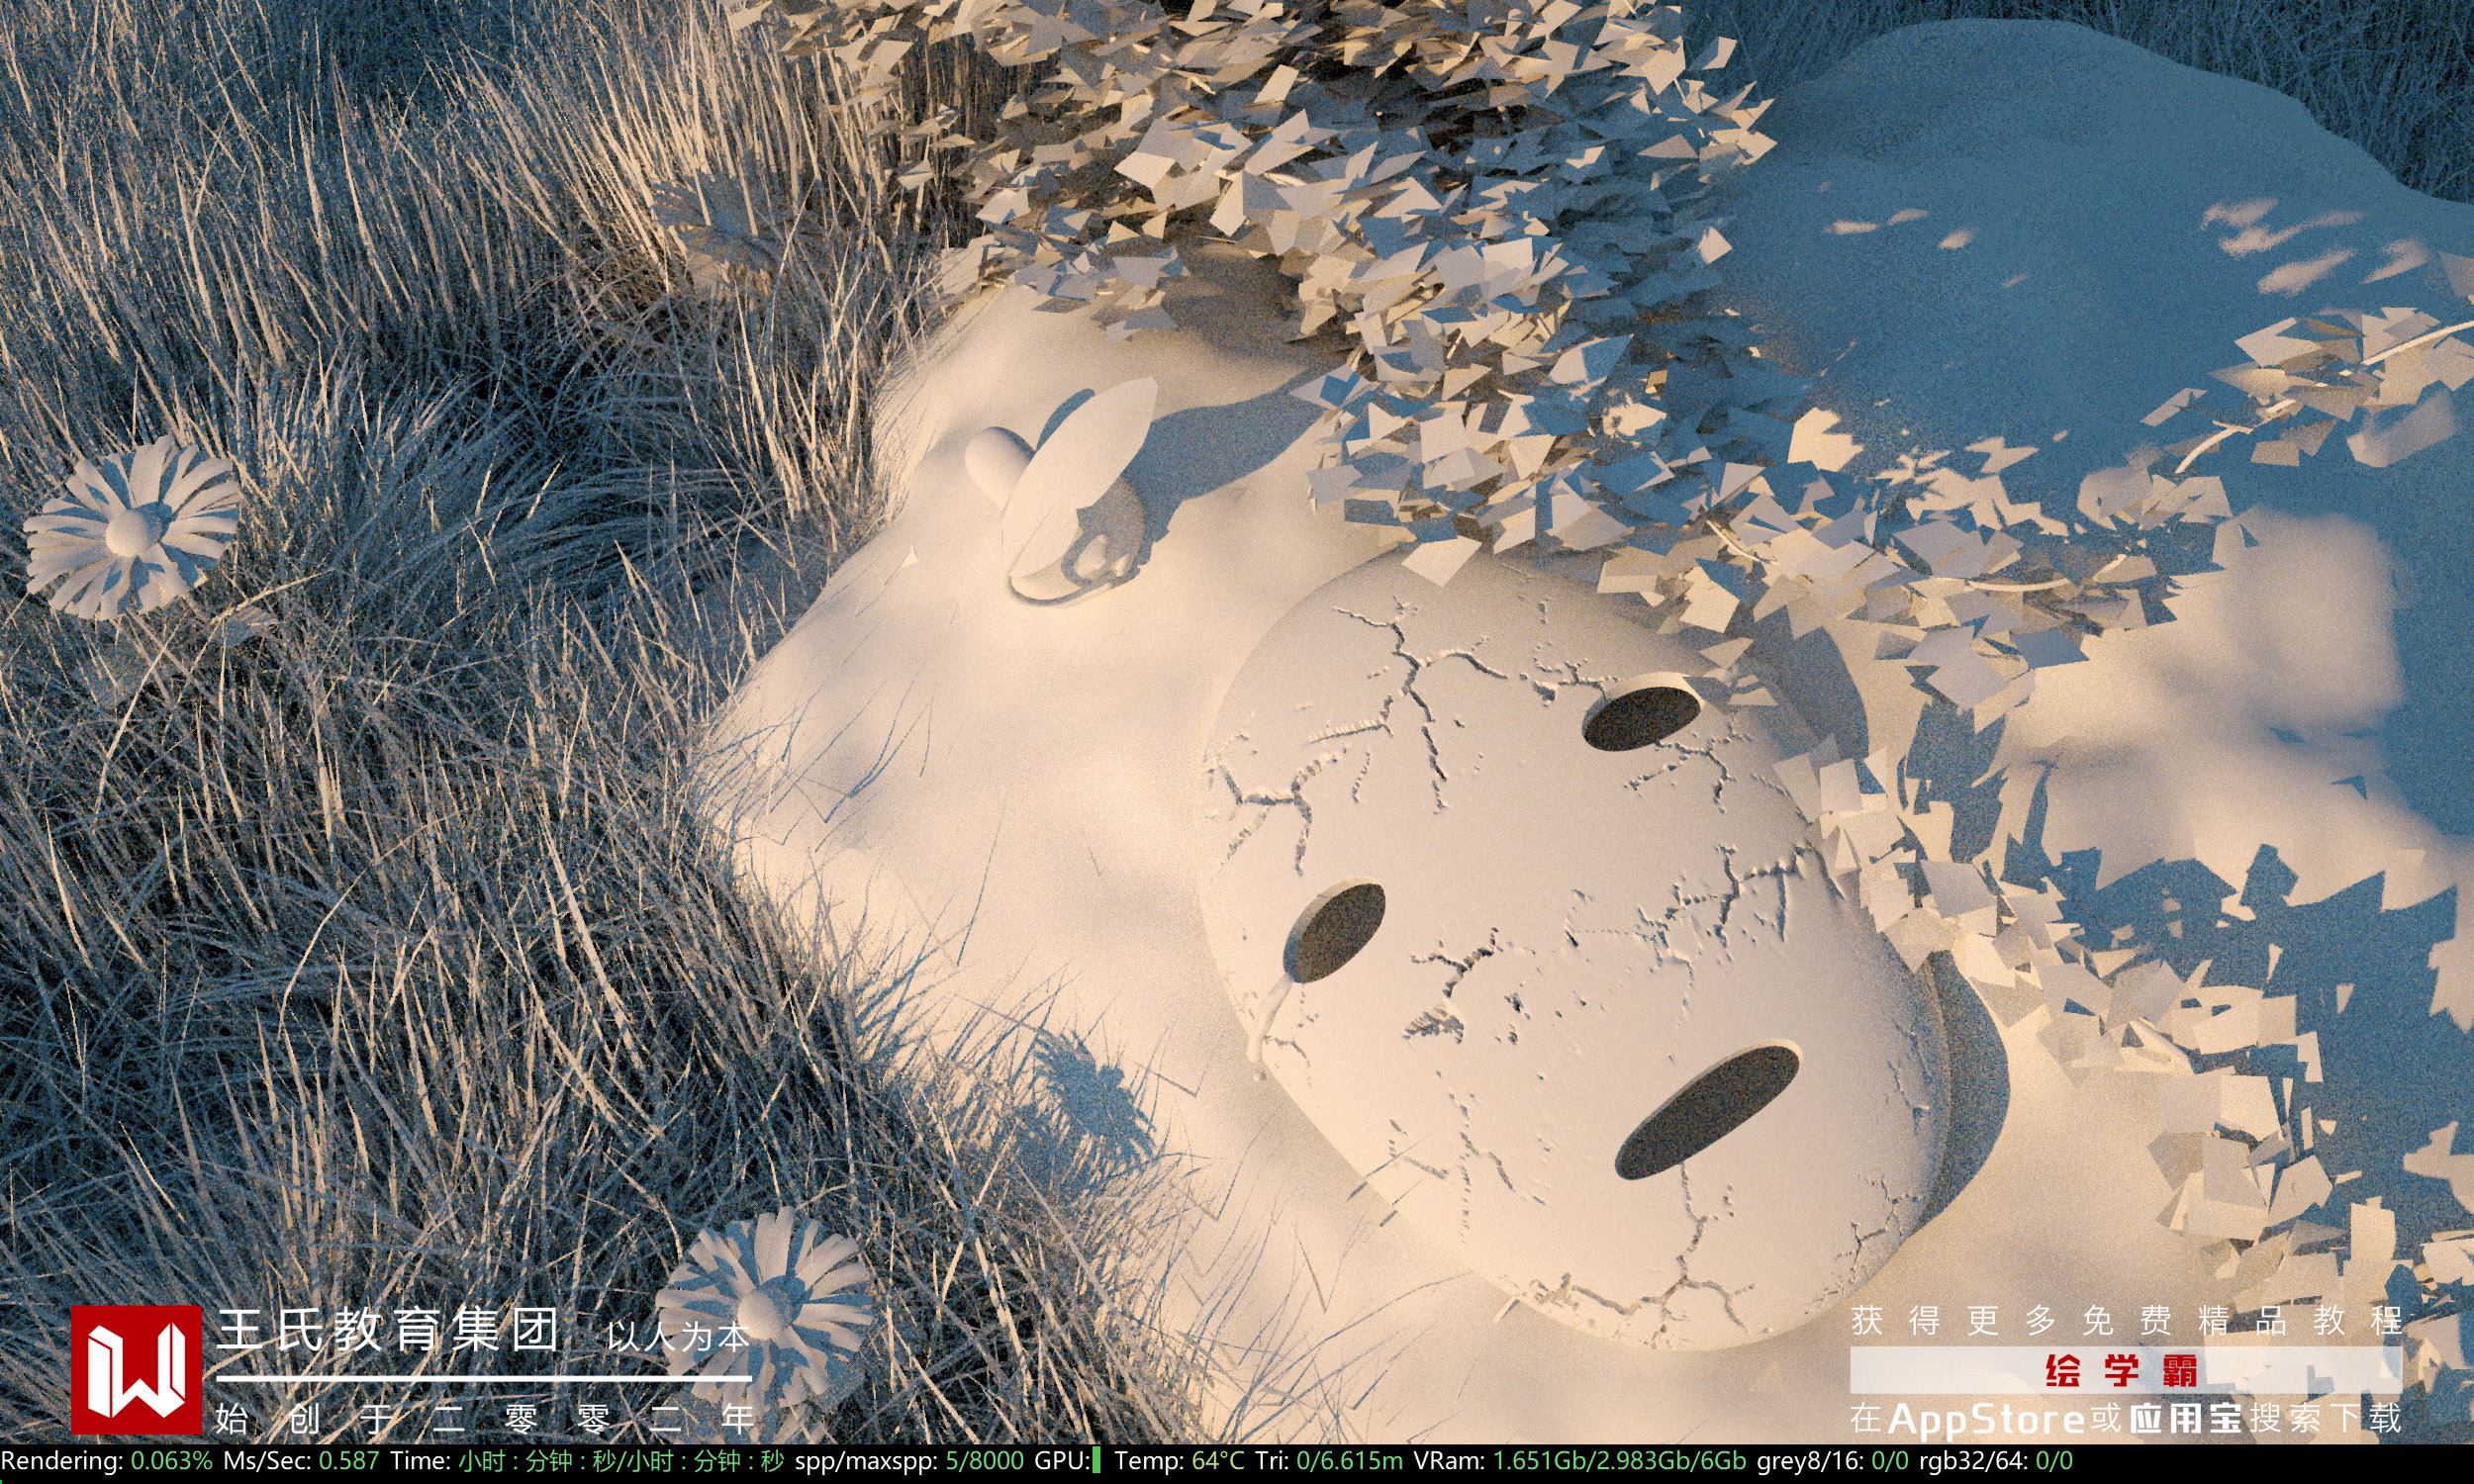Click the 王氏教育集团 title text
The height and width of the screenshot is (1484, 2474).
coord(388,1332)
